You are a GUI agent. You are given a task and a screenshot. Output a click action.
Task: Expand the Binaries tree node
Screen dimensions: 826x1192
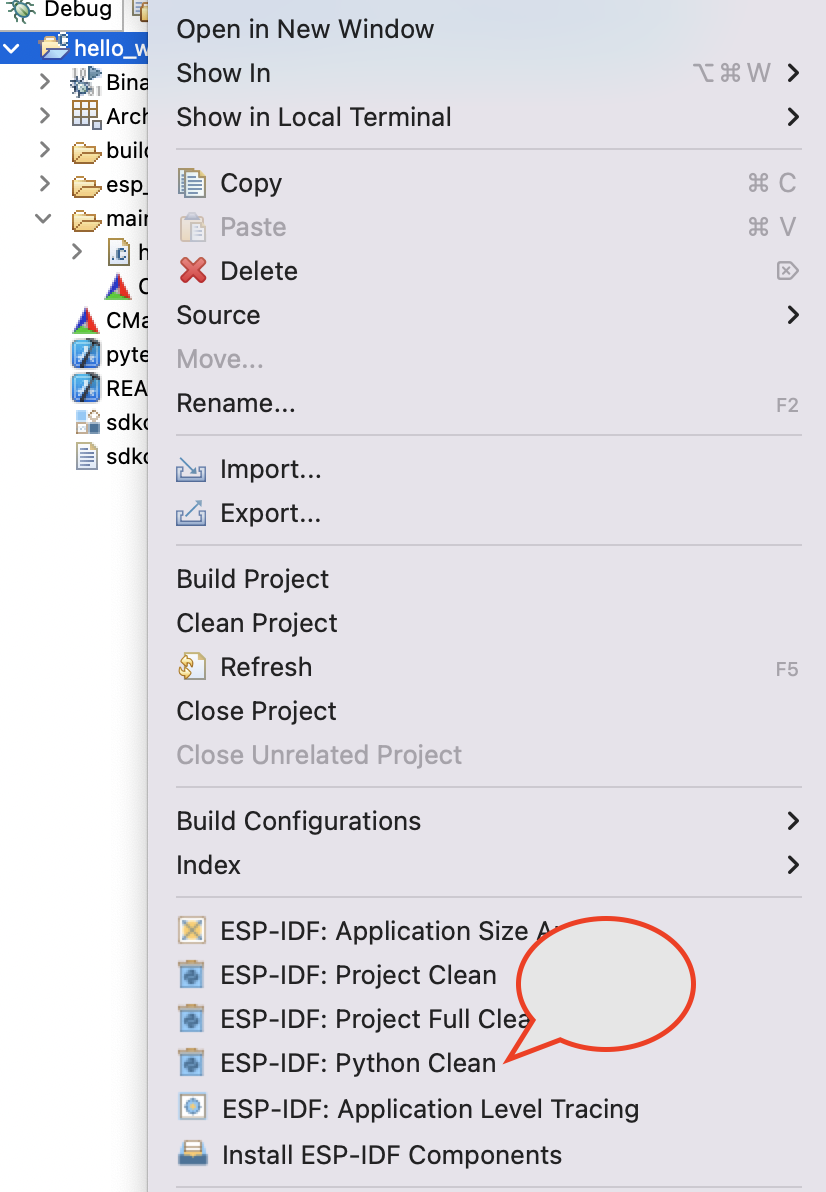pos(45,81)
